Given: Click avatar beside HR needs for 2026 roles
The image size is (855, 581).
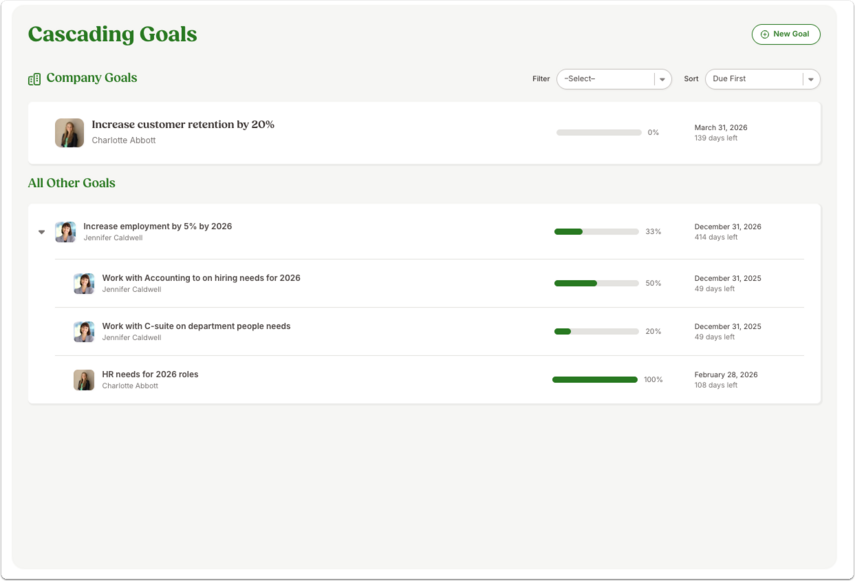Looking at the screenshot, I should pos(84,380).
